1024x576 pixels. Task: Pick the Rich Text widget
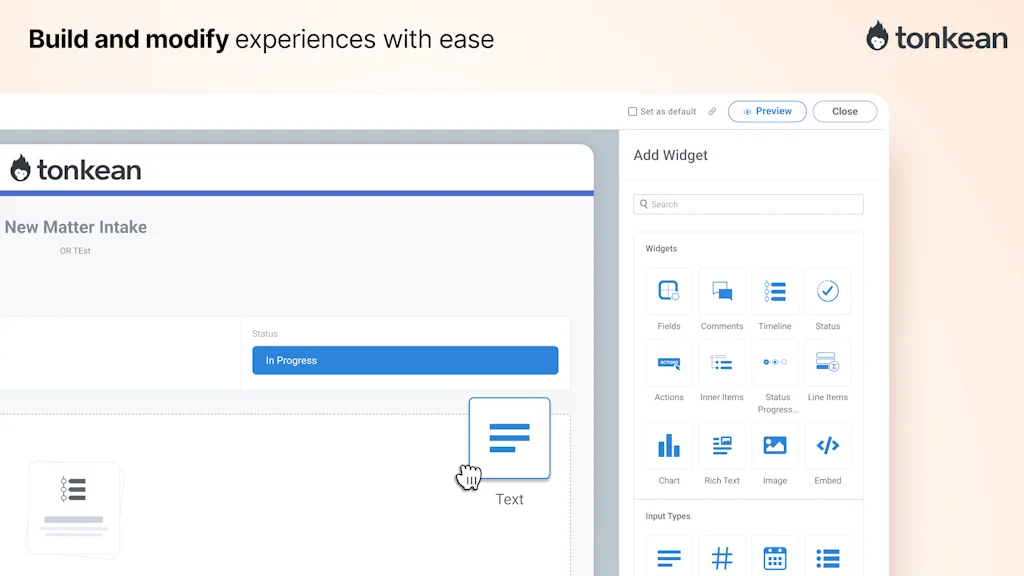pyautogui.click(x=722, y=446)
